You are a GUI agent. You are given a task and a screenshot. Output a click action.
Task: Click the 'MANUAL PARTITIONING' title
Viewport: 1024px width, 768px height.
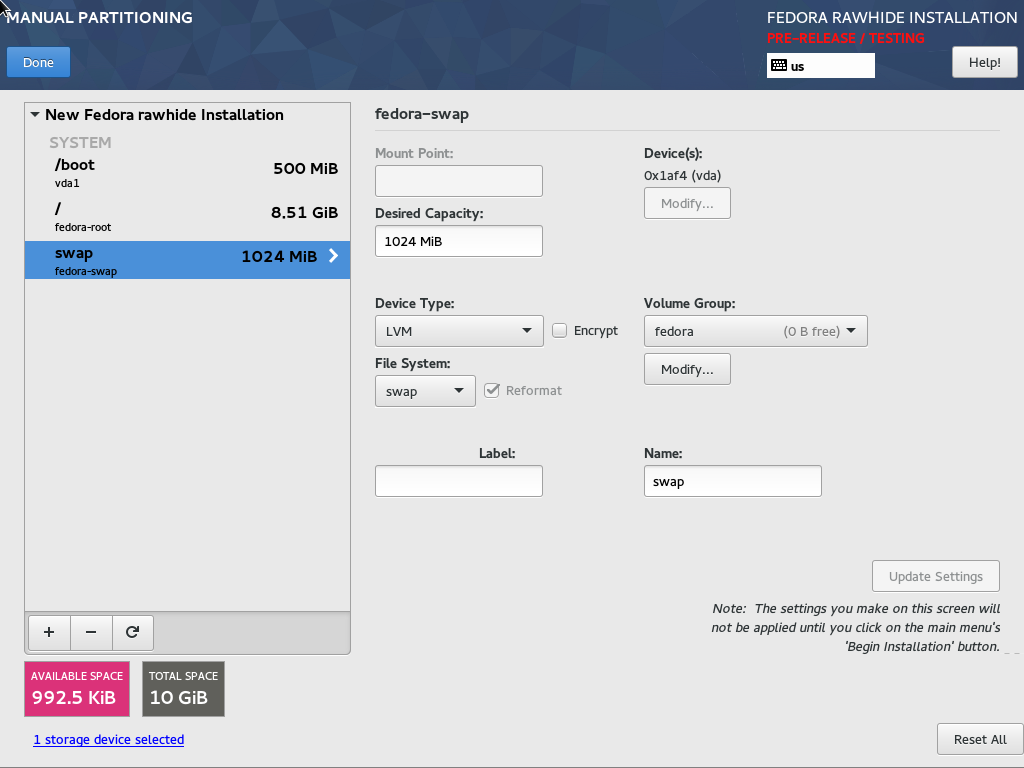[x=99, y=18]
